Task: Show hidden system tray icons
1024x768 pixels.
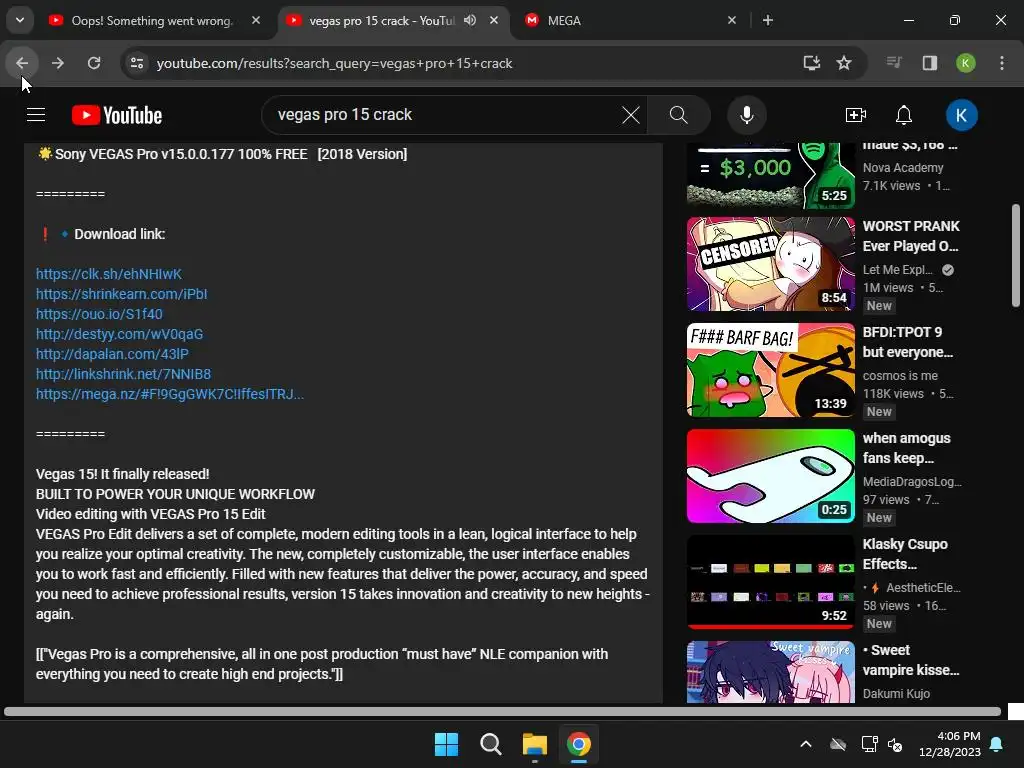Action: pos(806,744)
